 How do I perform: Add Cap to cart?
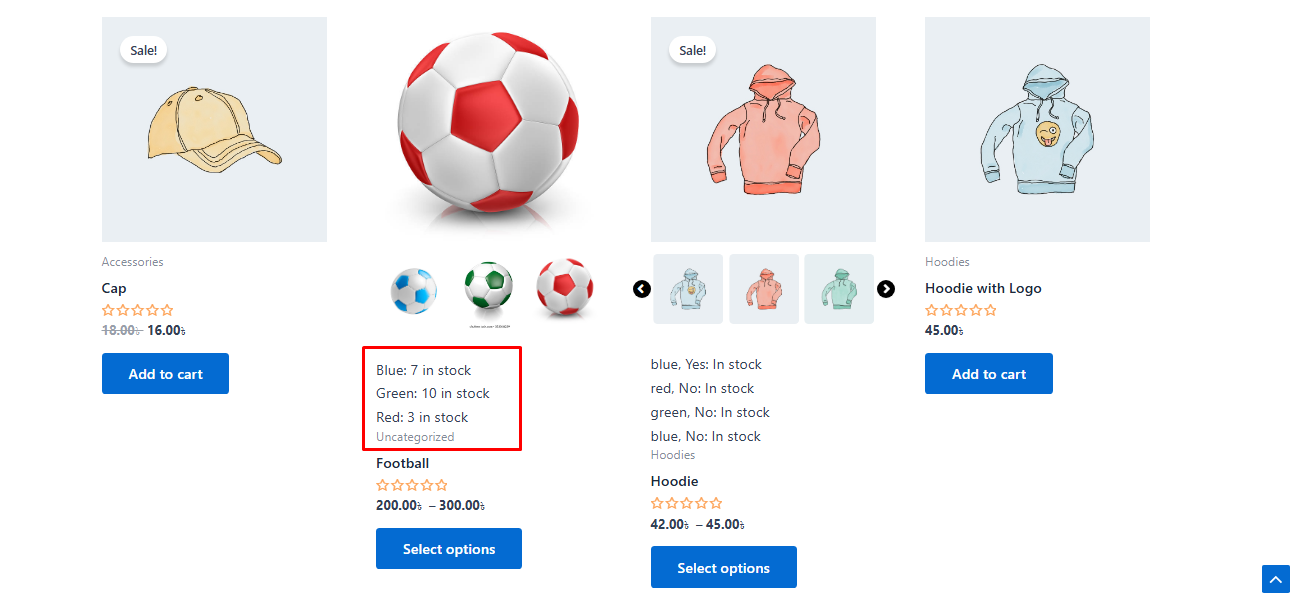tap(165, 374)
